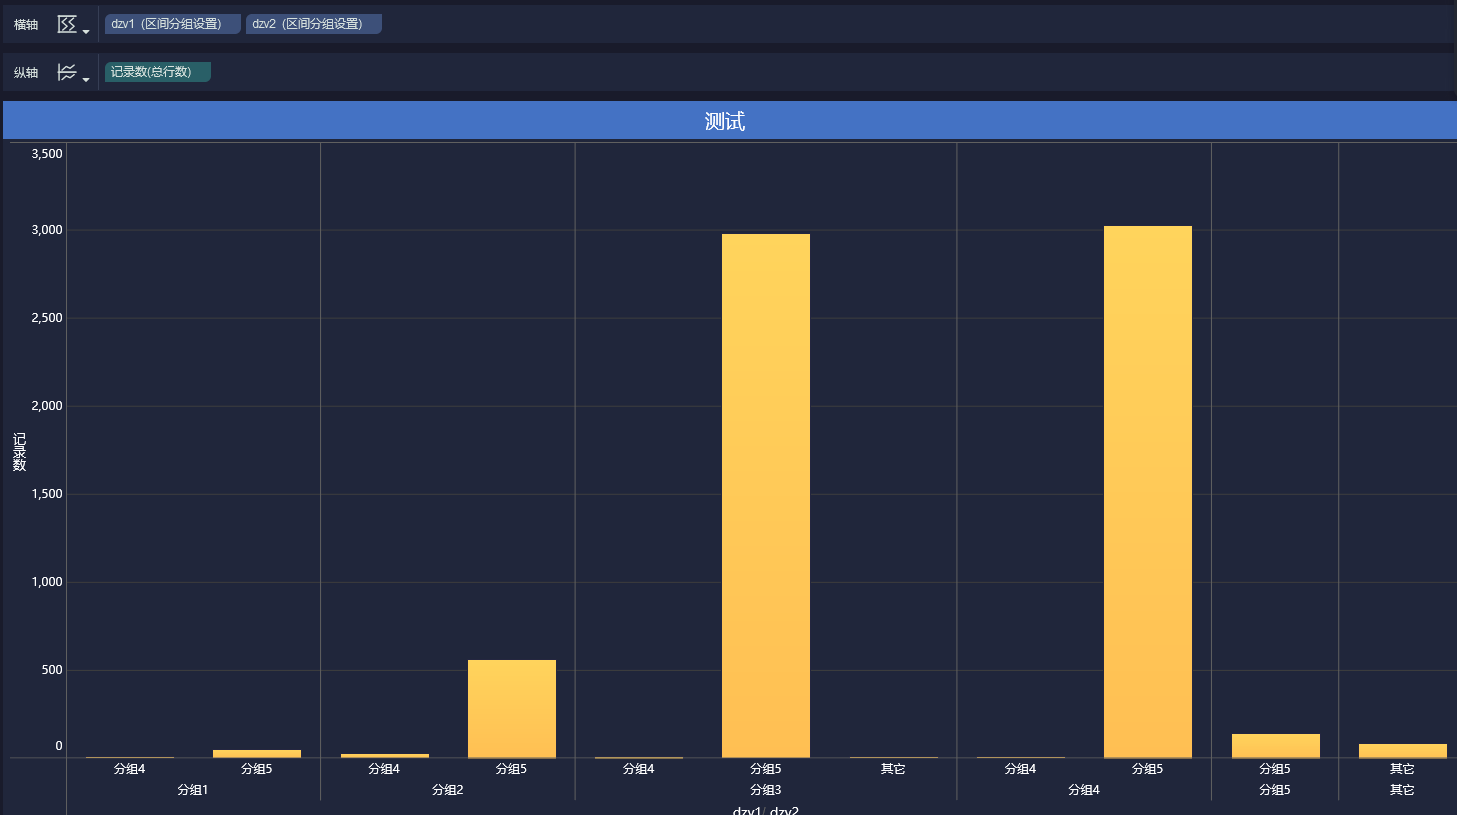Screen dimensions: 1457x815
Task: Click the small 分组5 bar under 分组1
Action: point(257,754)
